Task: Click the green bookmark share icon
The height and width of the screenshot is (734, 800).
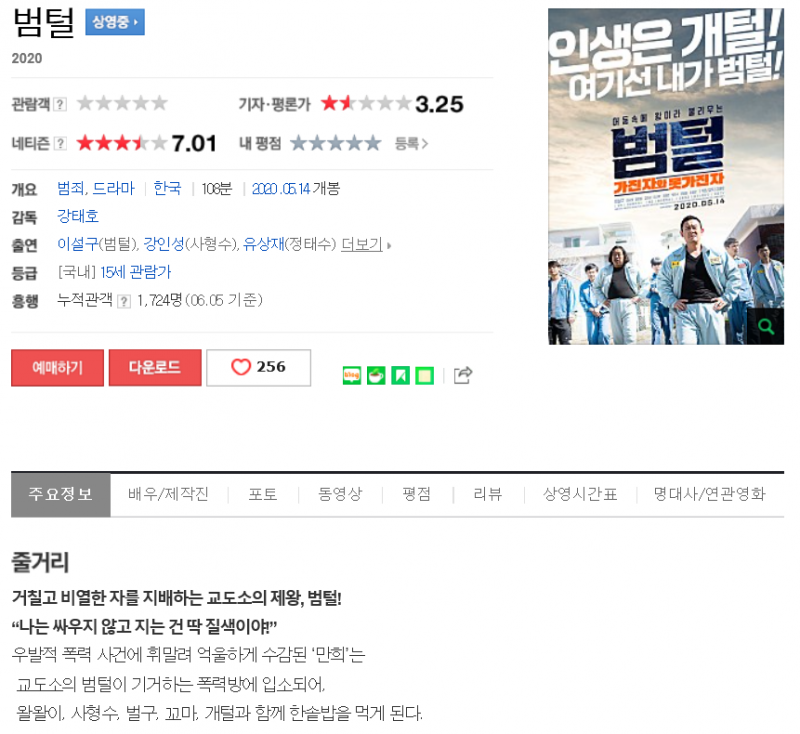Action: pyautogui.click(x=400, y=376)
